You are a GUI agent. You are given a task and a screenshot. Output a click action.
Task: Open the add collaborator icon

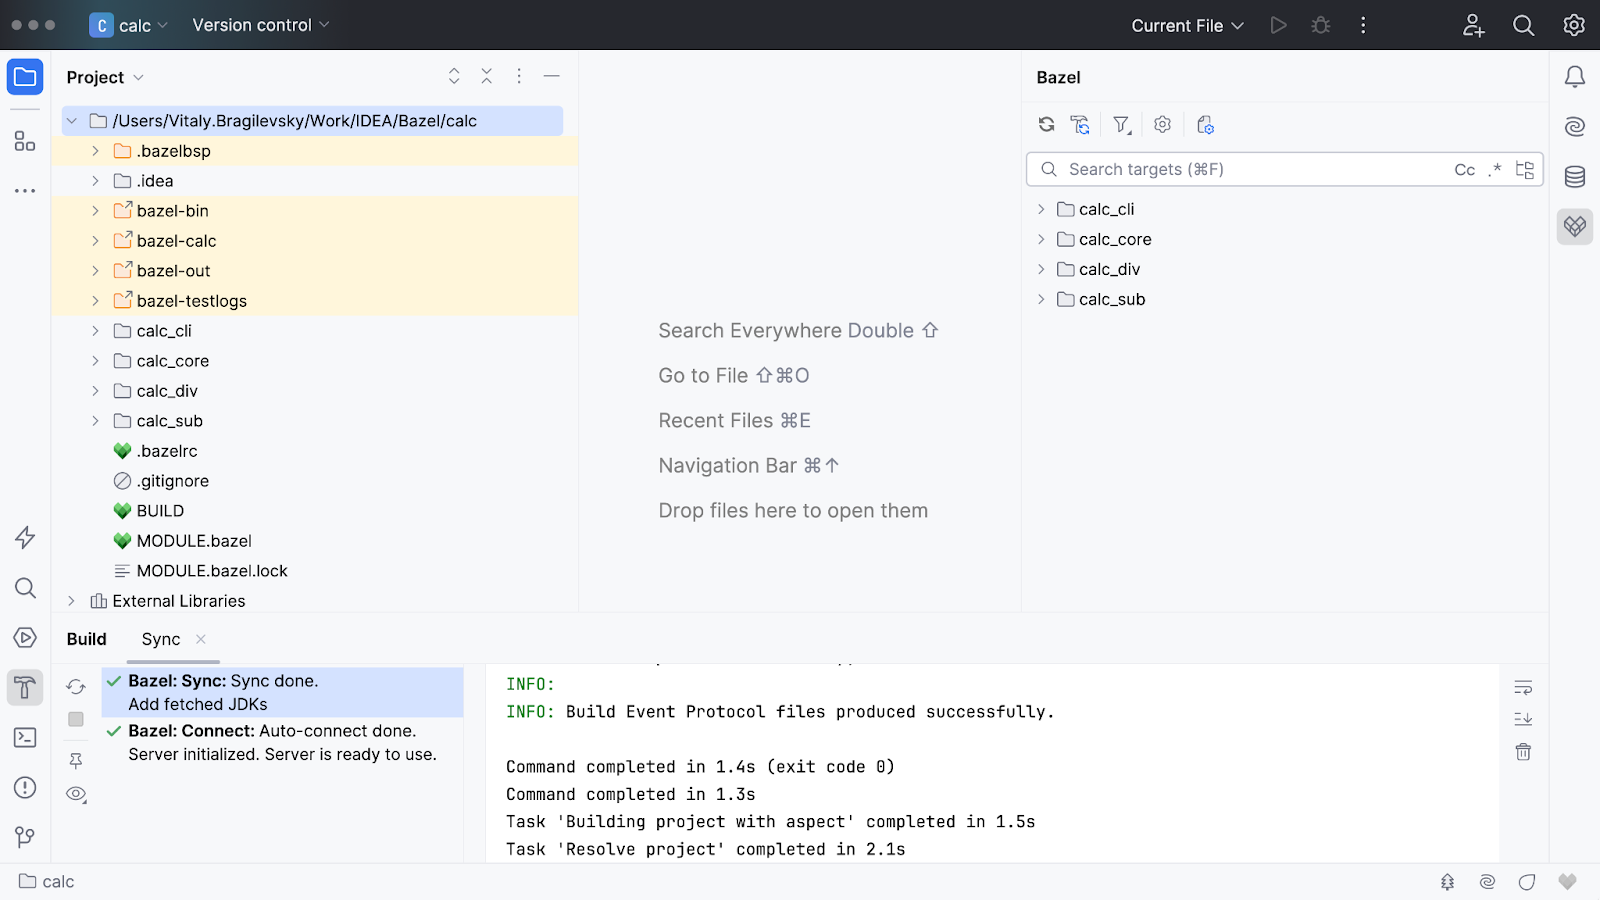point(1473,25)
